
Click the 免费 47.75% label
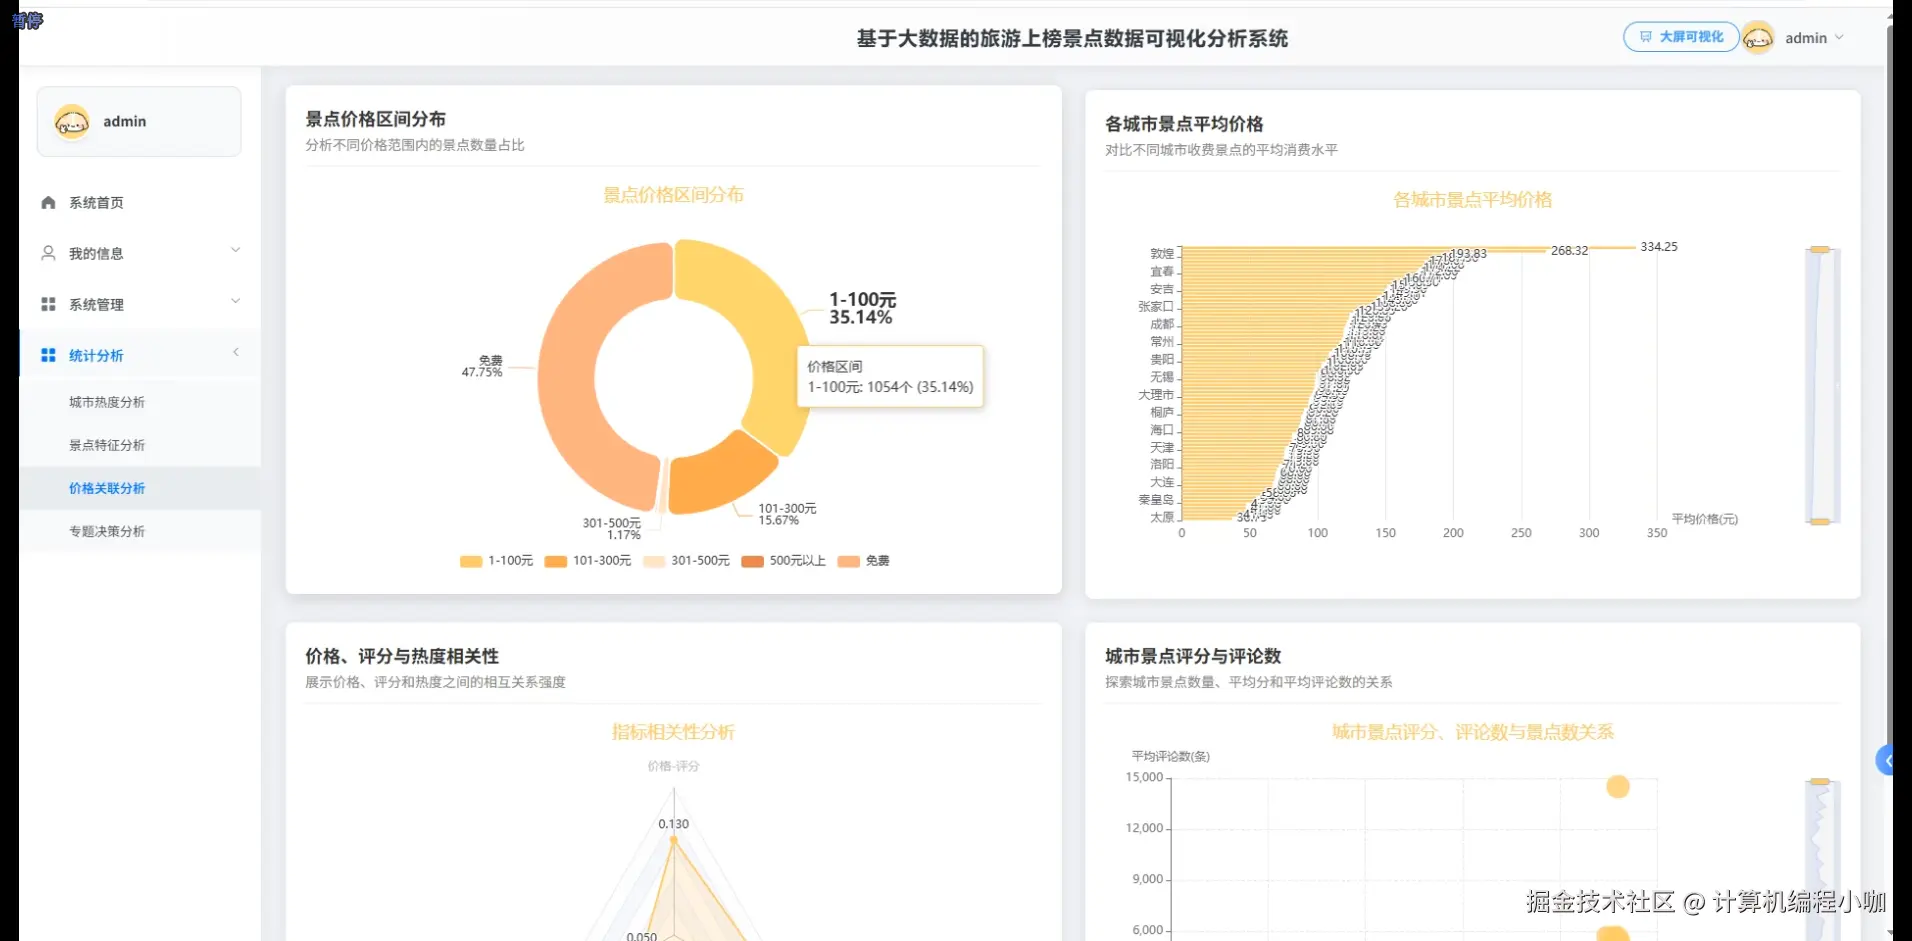pos(482,366)
